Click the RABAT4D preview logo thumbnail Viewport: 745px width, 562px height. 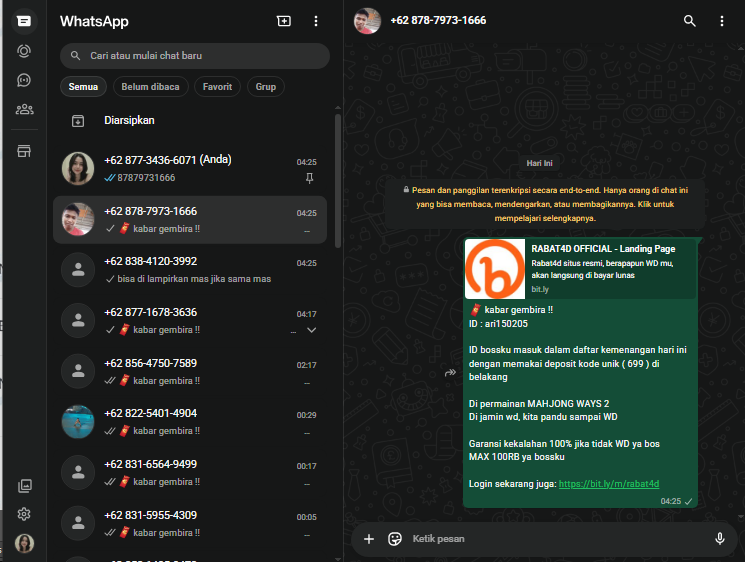pos(495,269)
